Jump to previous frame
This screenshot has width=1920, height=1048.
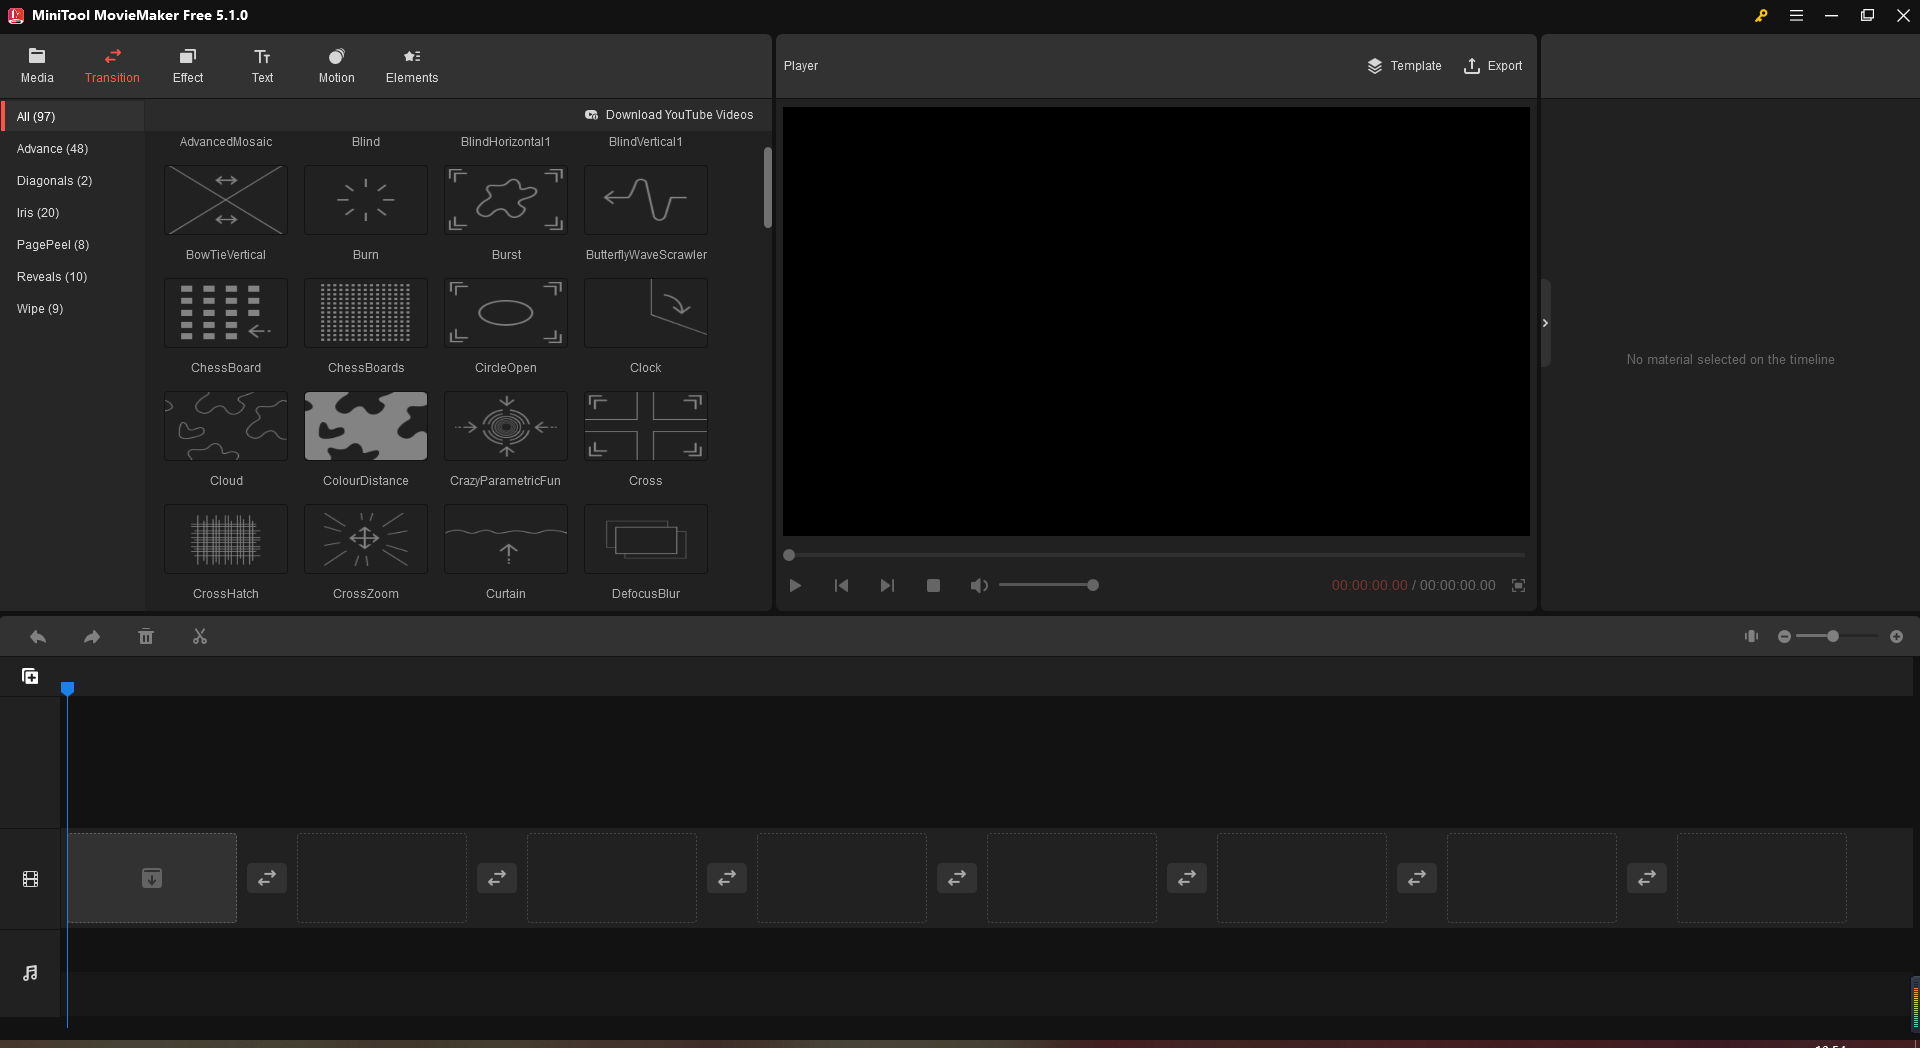click(841, 586)
